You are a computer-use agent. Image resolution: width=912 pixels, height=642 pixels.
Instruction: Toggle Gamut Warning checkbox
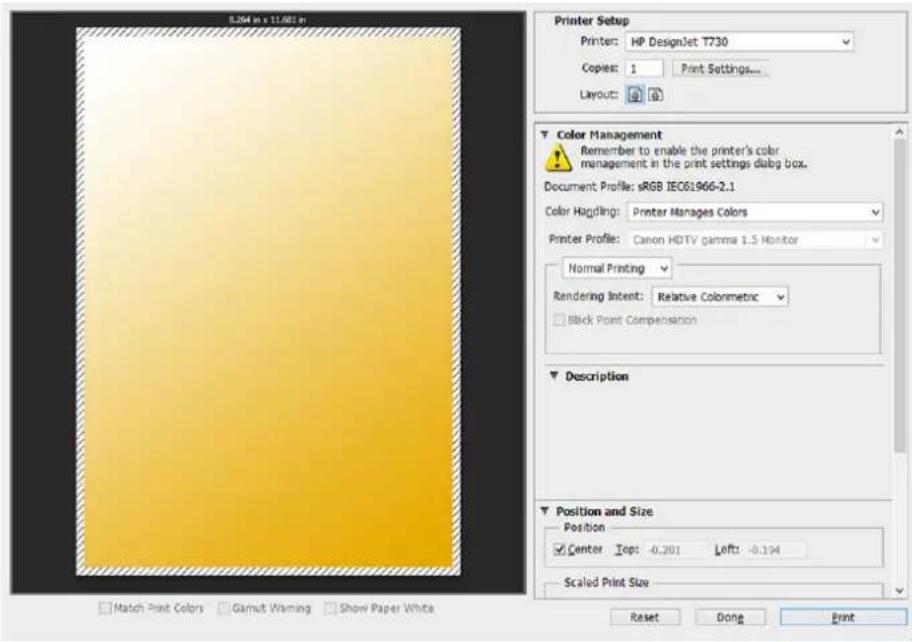[x=224, y=608]
